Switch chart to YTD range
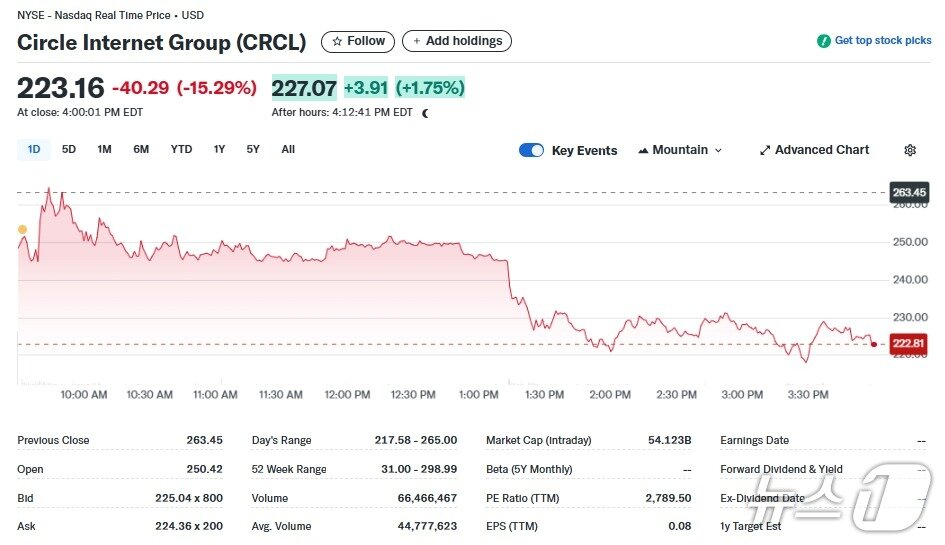The width and height of the screenshot is (945, 545). [x=181, y=150]
